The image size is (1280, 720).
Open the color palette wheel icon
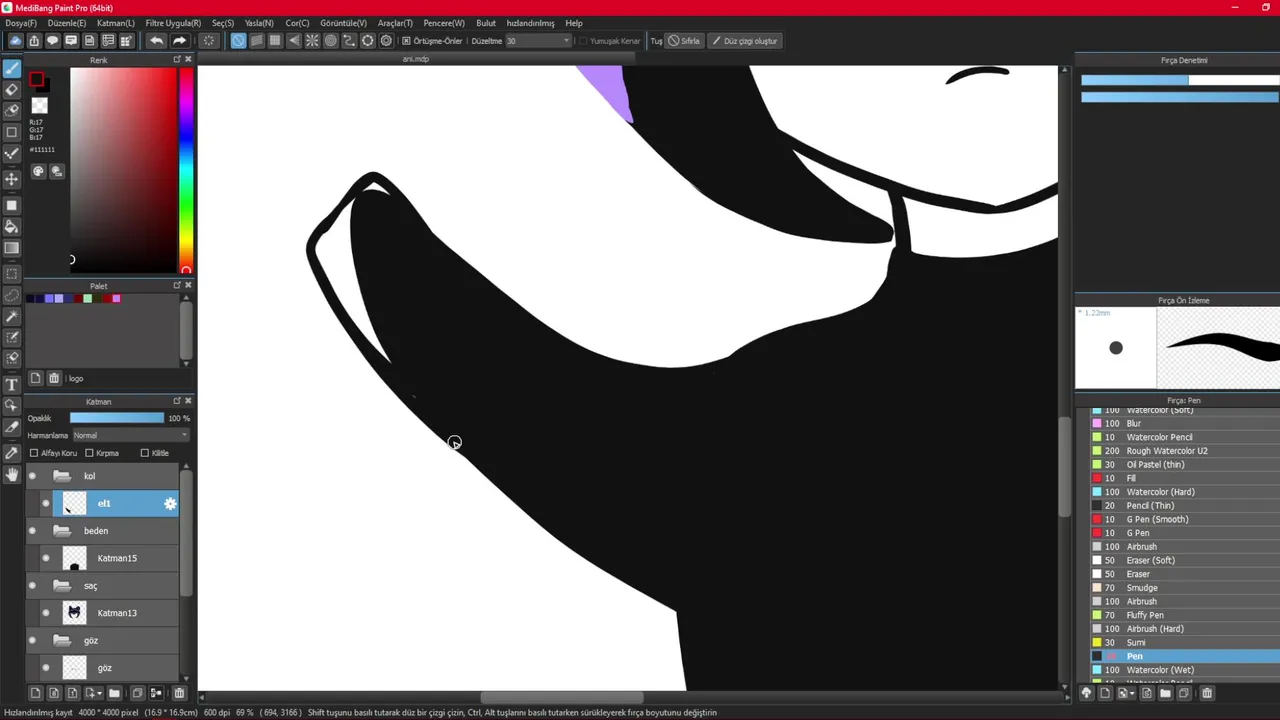[38, 172]
